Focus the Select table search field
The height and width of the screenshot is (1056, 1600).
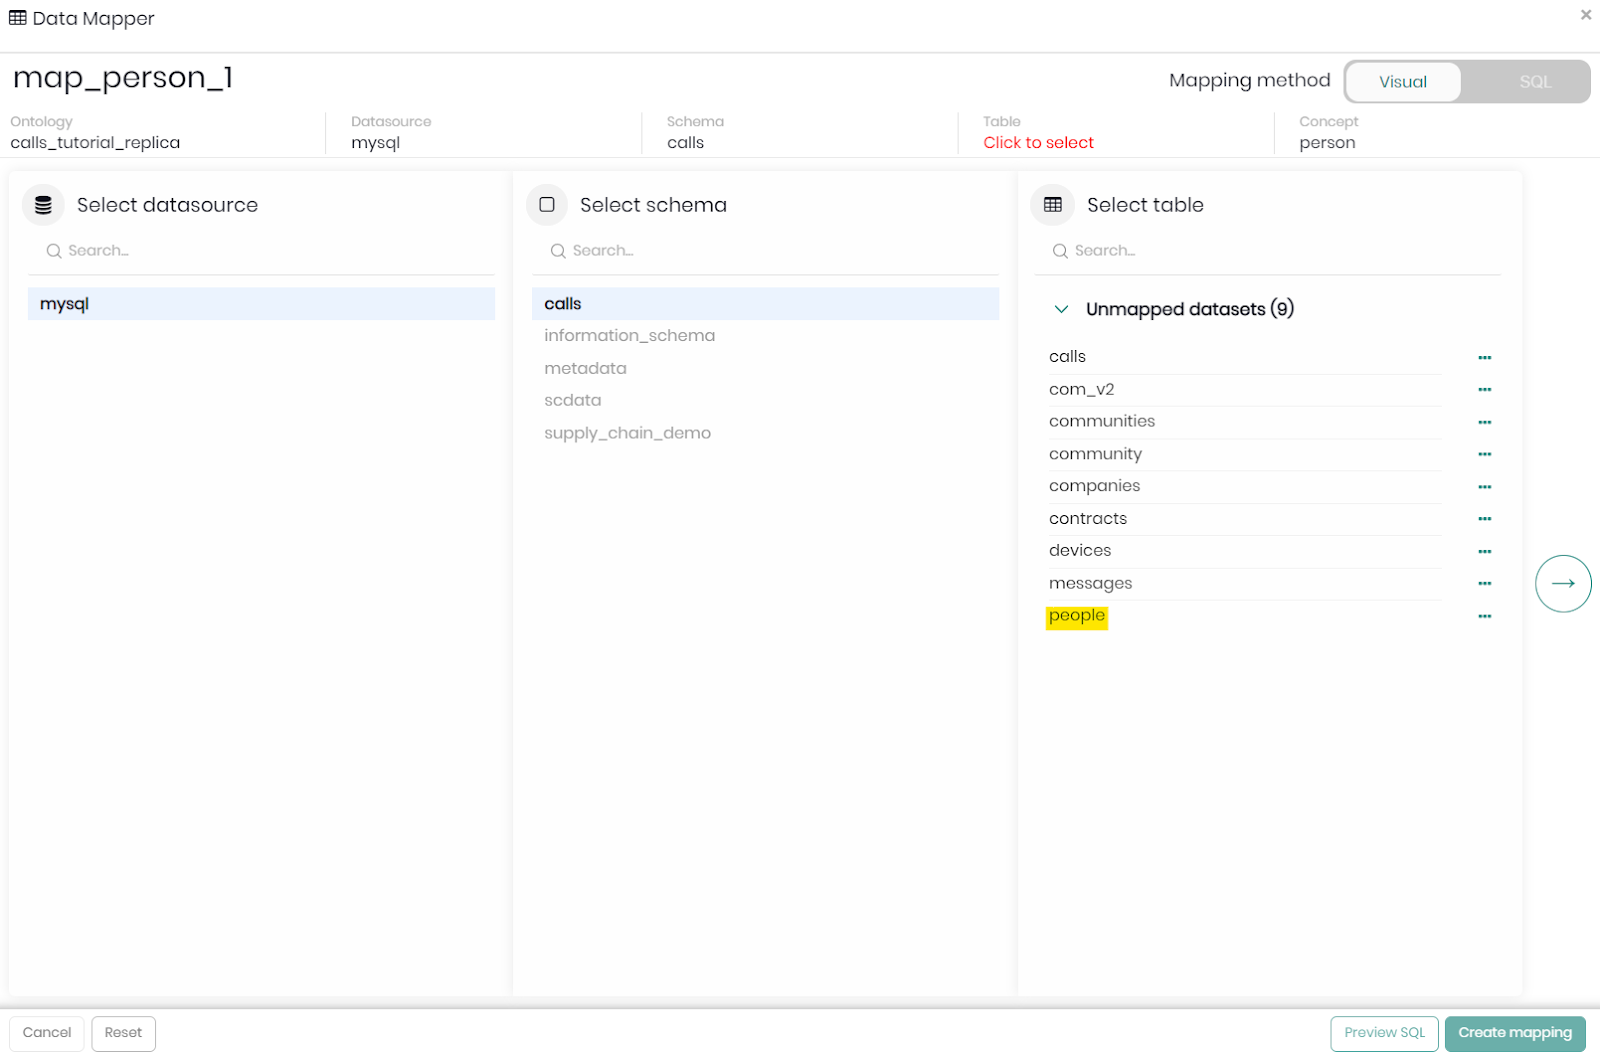[x=1270, y=251]
